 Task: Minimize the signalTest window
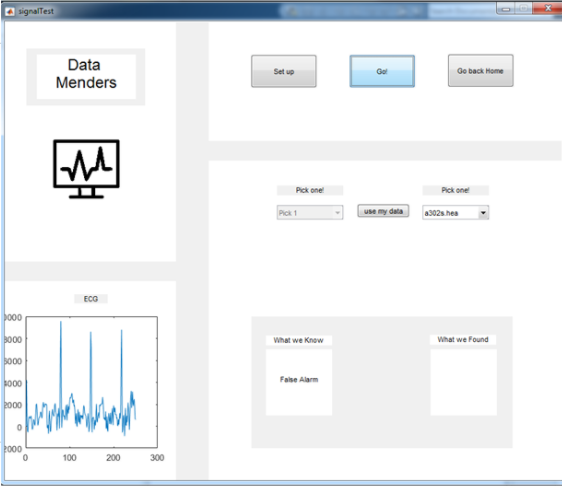click(506, 9)
